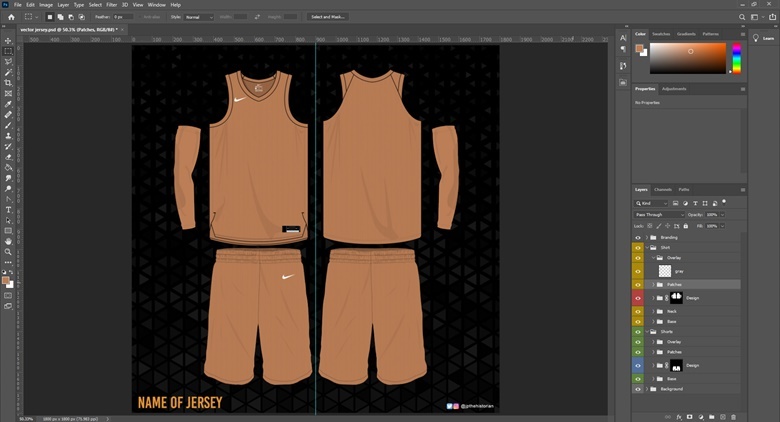Click the Intersect with selection icon
Screen dimensions: 780x422
point(82,17)
